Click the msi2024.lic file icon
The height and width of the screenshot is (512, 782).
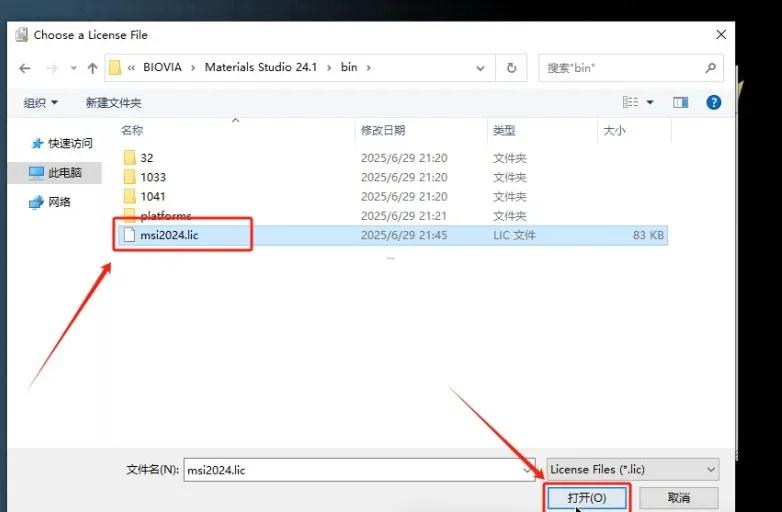coord(130,235)
